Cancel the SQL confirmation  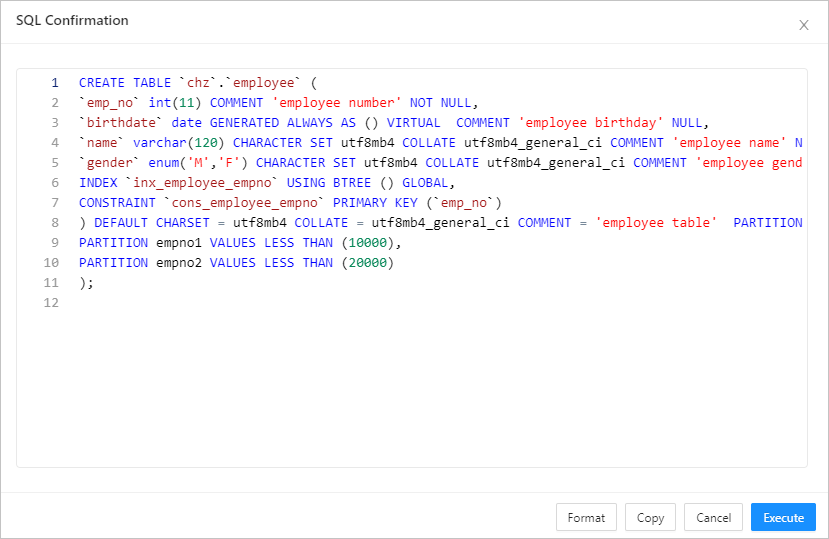point(713,517)
